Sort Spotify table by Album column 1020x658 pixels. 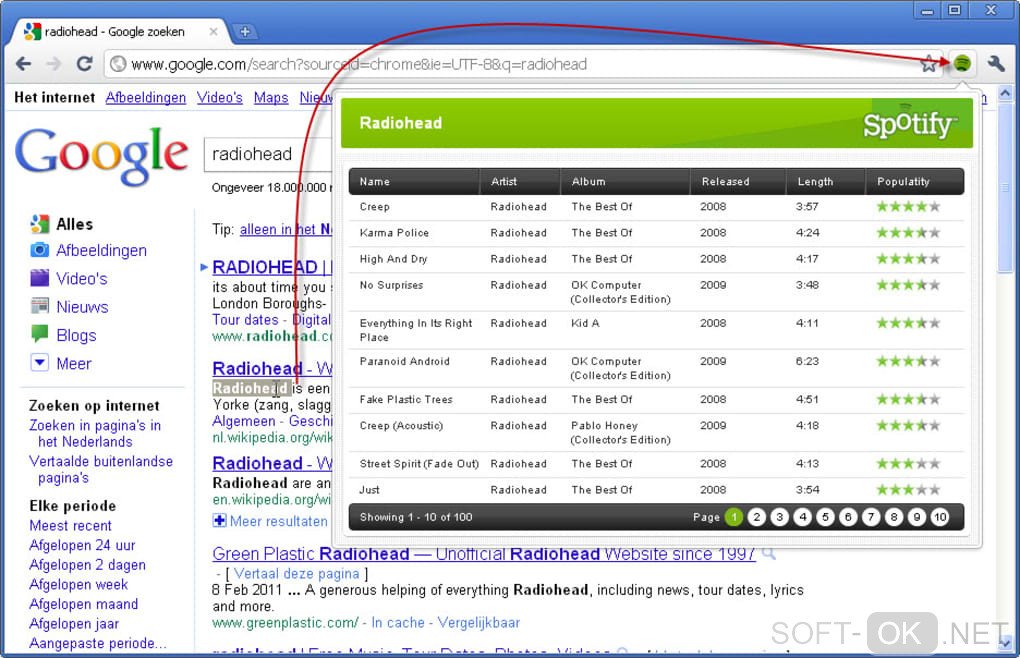coord(624,181)
